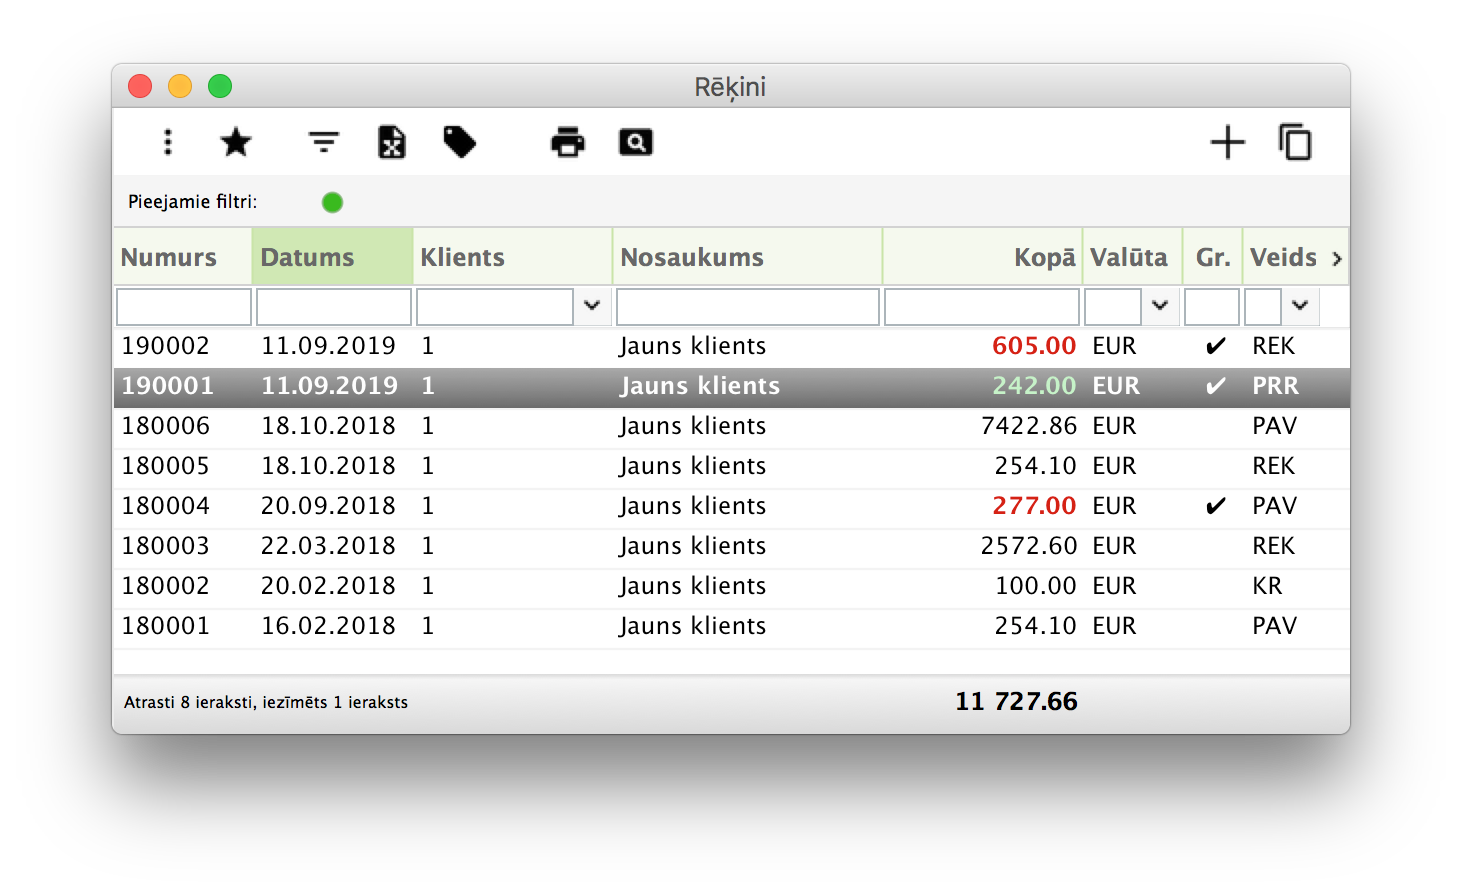The height and width of the screenshot is (894, 1462).
Task: Open the Valūta filter dropdown
Action: point(1160,306)
